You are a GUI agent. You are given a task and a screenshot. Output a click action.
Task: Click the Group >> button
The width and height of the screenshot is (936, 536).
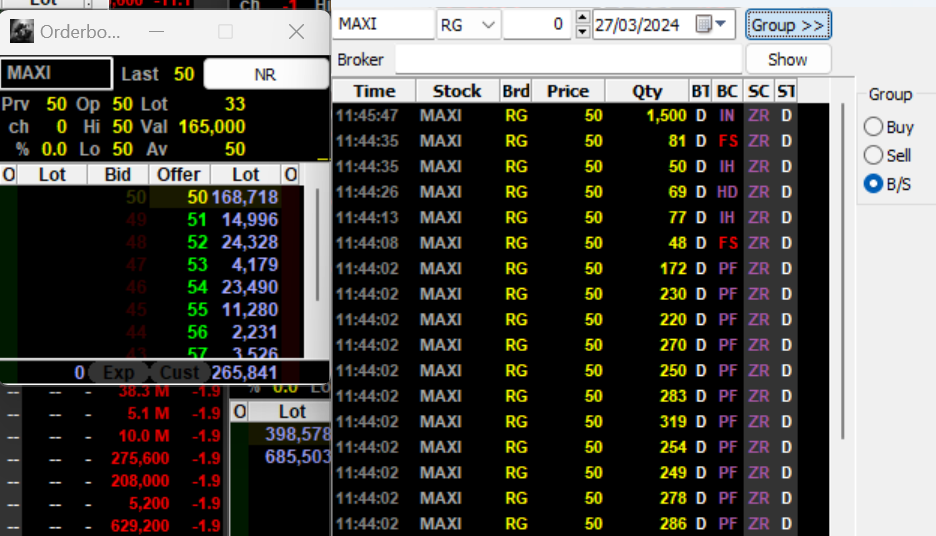tap(787, 24)
